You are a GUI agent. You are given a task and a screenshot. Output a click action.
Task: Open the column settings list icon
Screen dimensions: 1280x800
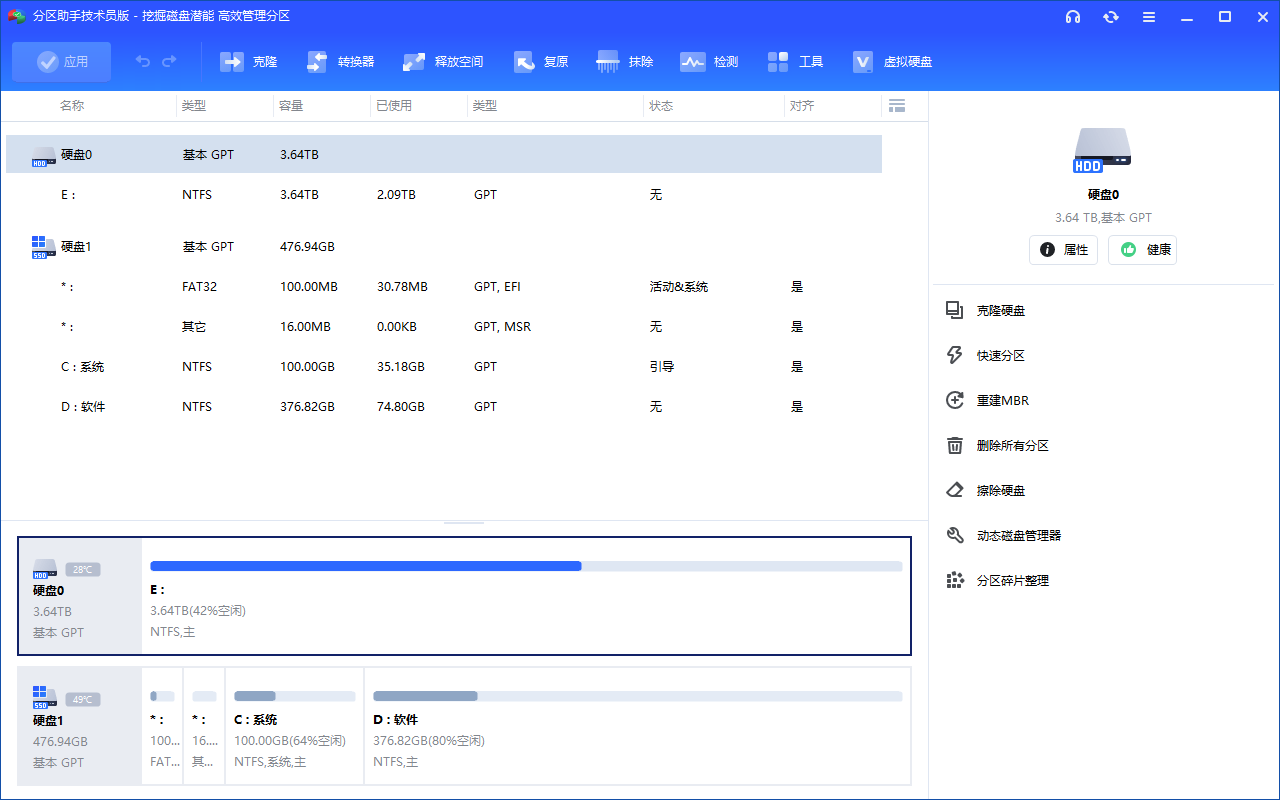click(x=896, y=105)
